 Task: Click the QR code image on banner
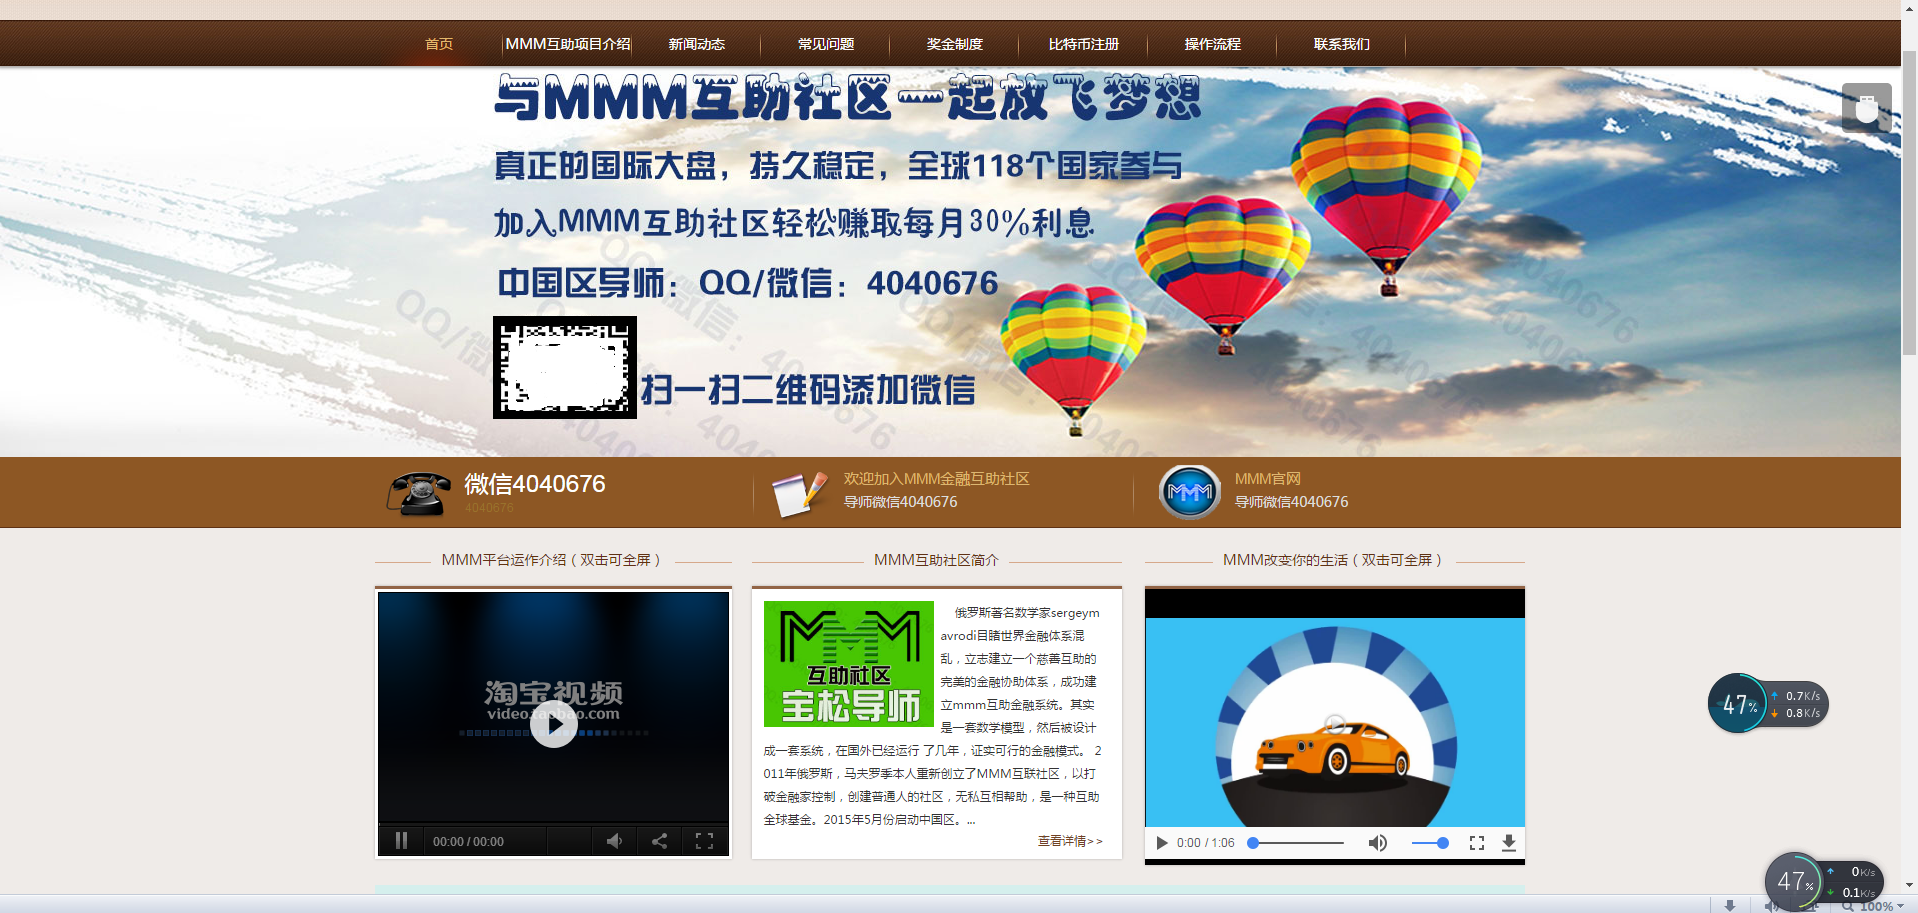pos(564,367)
